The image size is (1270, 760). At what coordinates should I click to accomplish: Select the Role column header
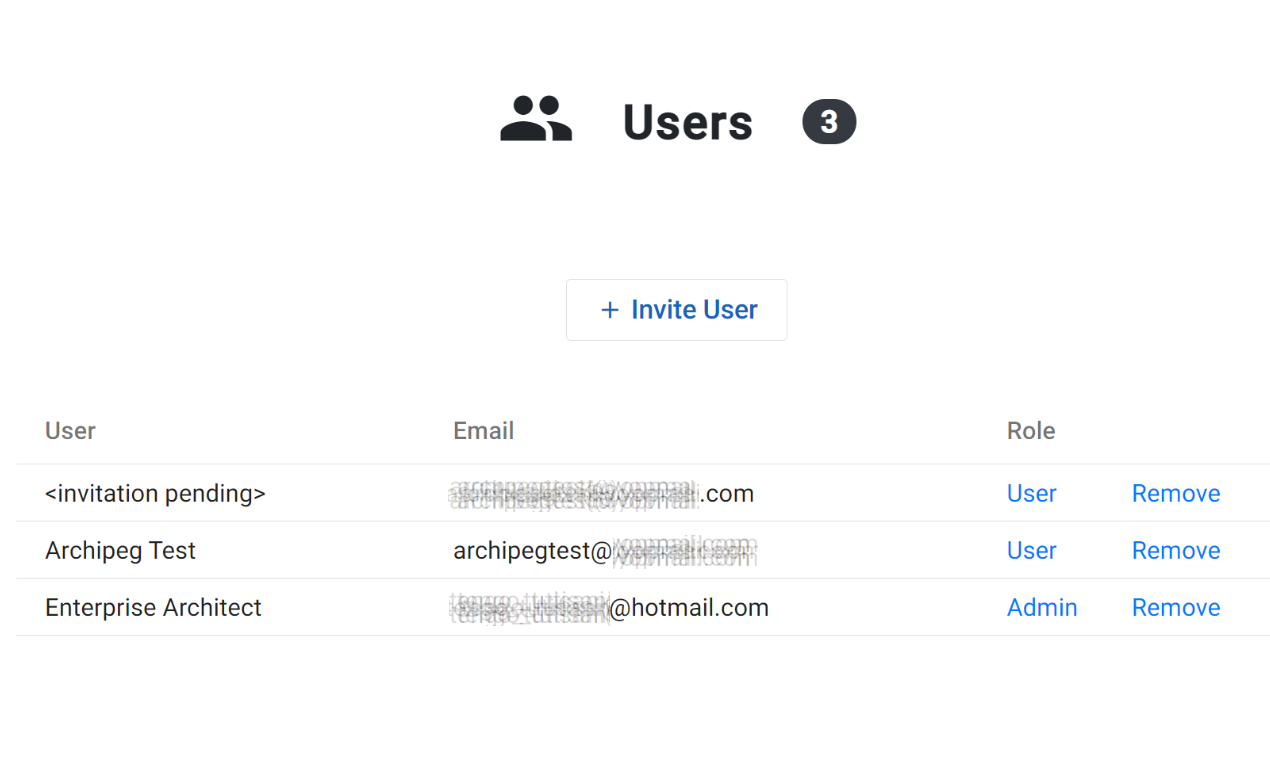[x=1031, y=431]
